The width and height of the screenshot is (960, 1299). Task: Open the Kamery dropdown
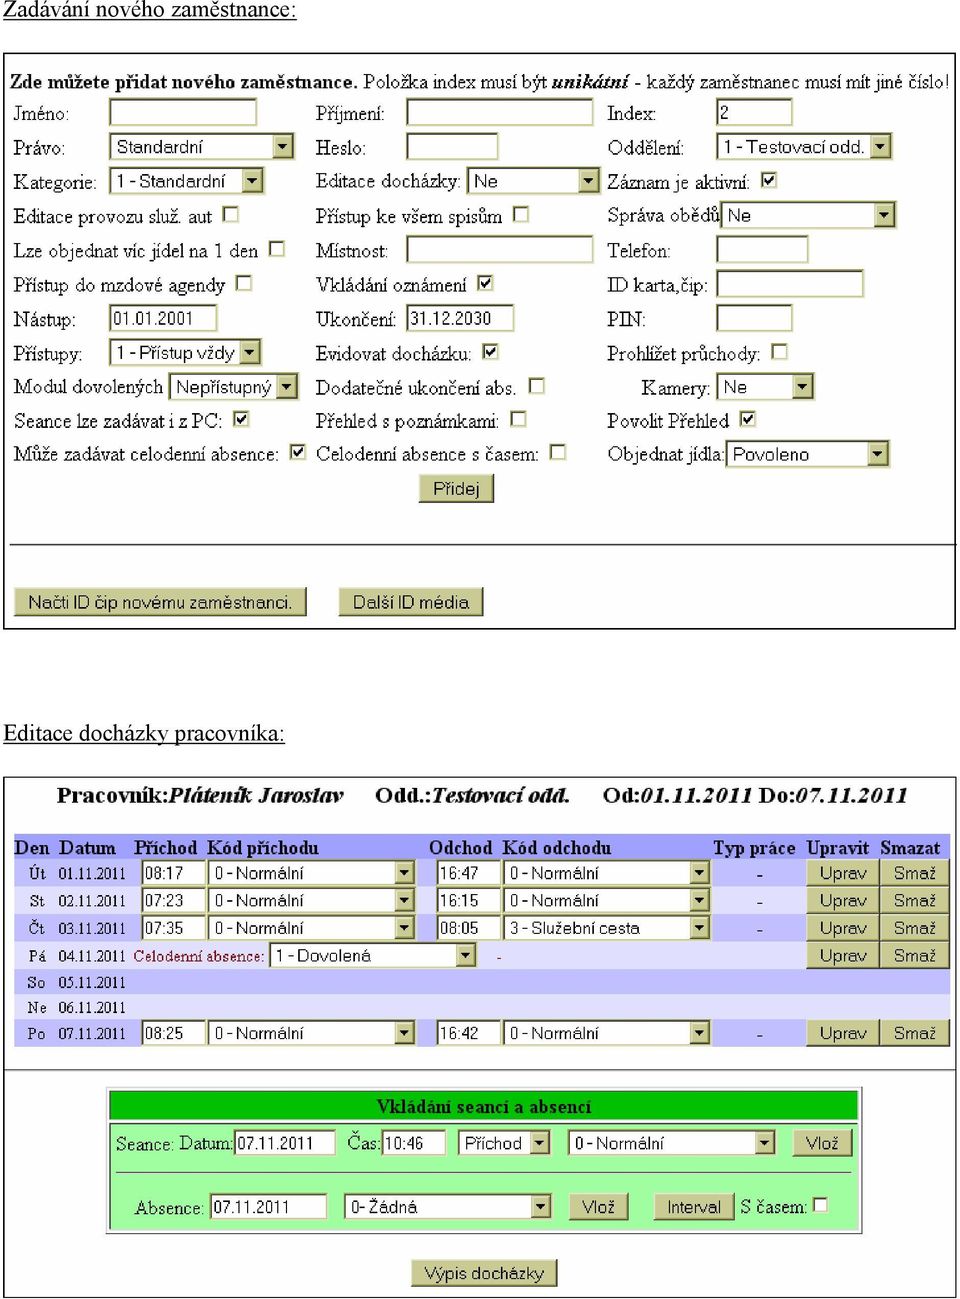coord(765,387)
